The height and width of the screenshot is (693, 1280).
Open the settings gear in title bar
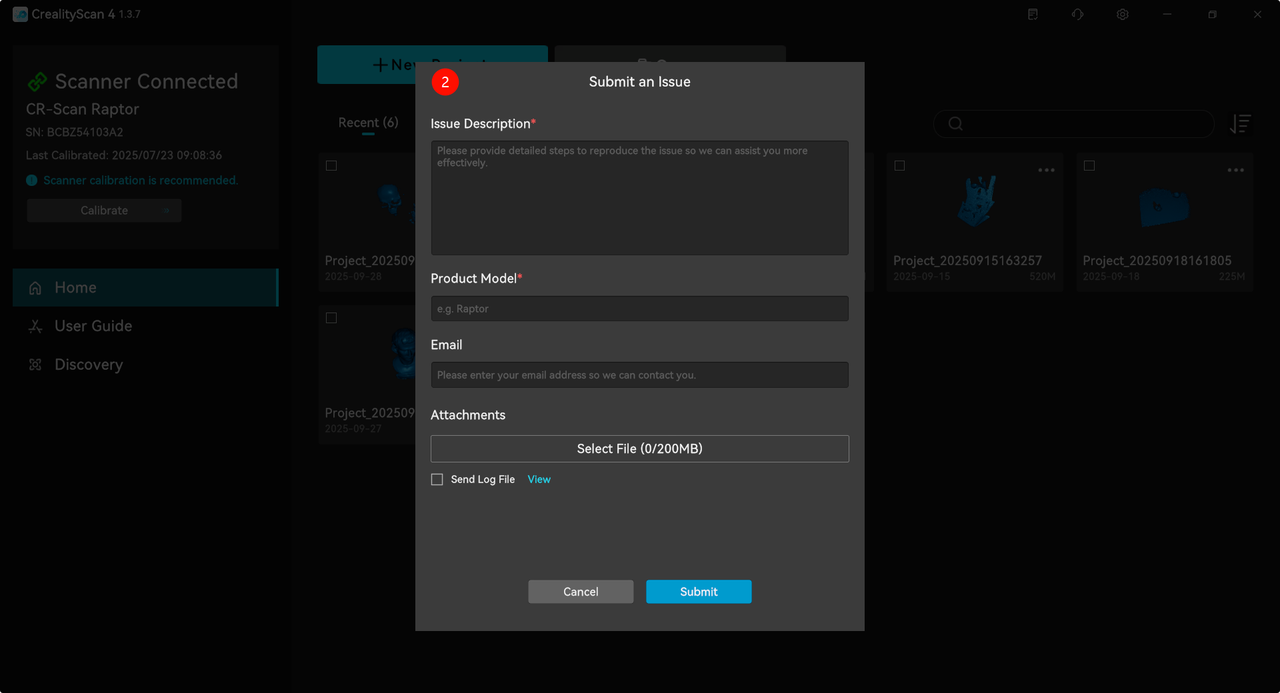[x=1123, y=15]
